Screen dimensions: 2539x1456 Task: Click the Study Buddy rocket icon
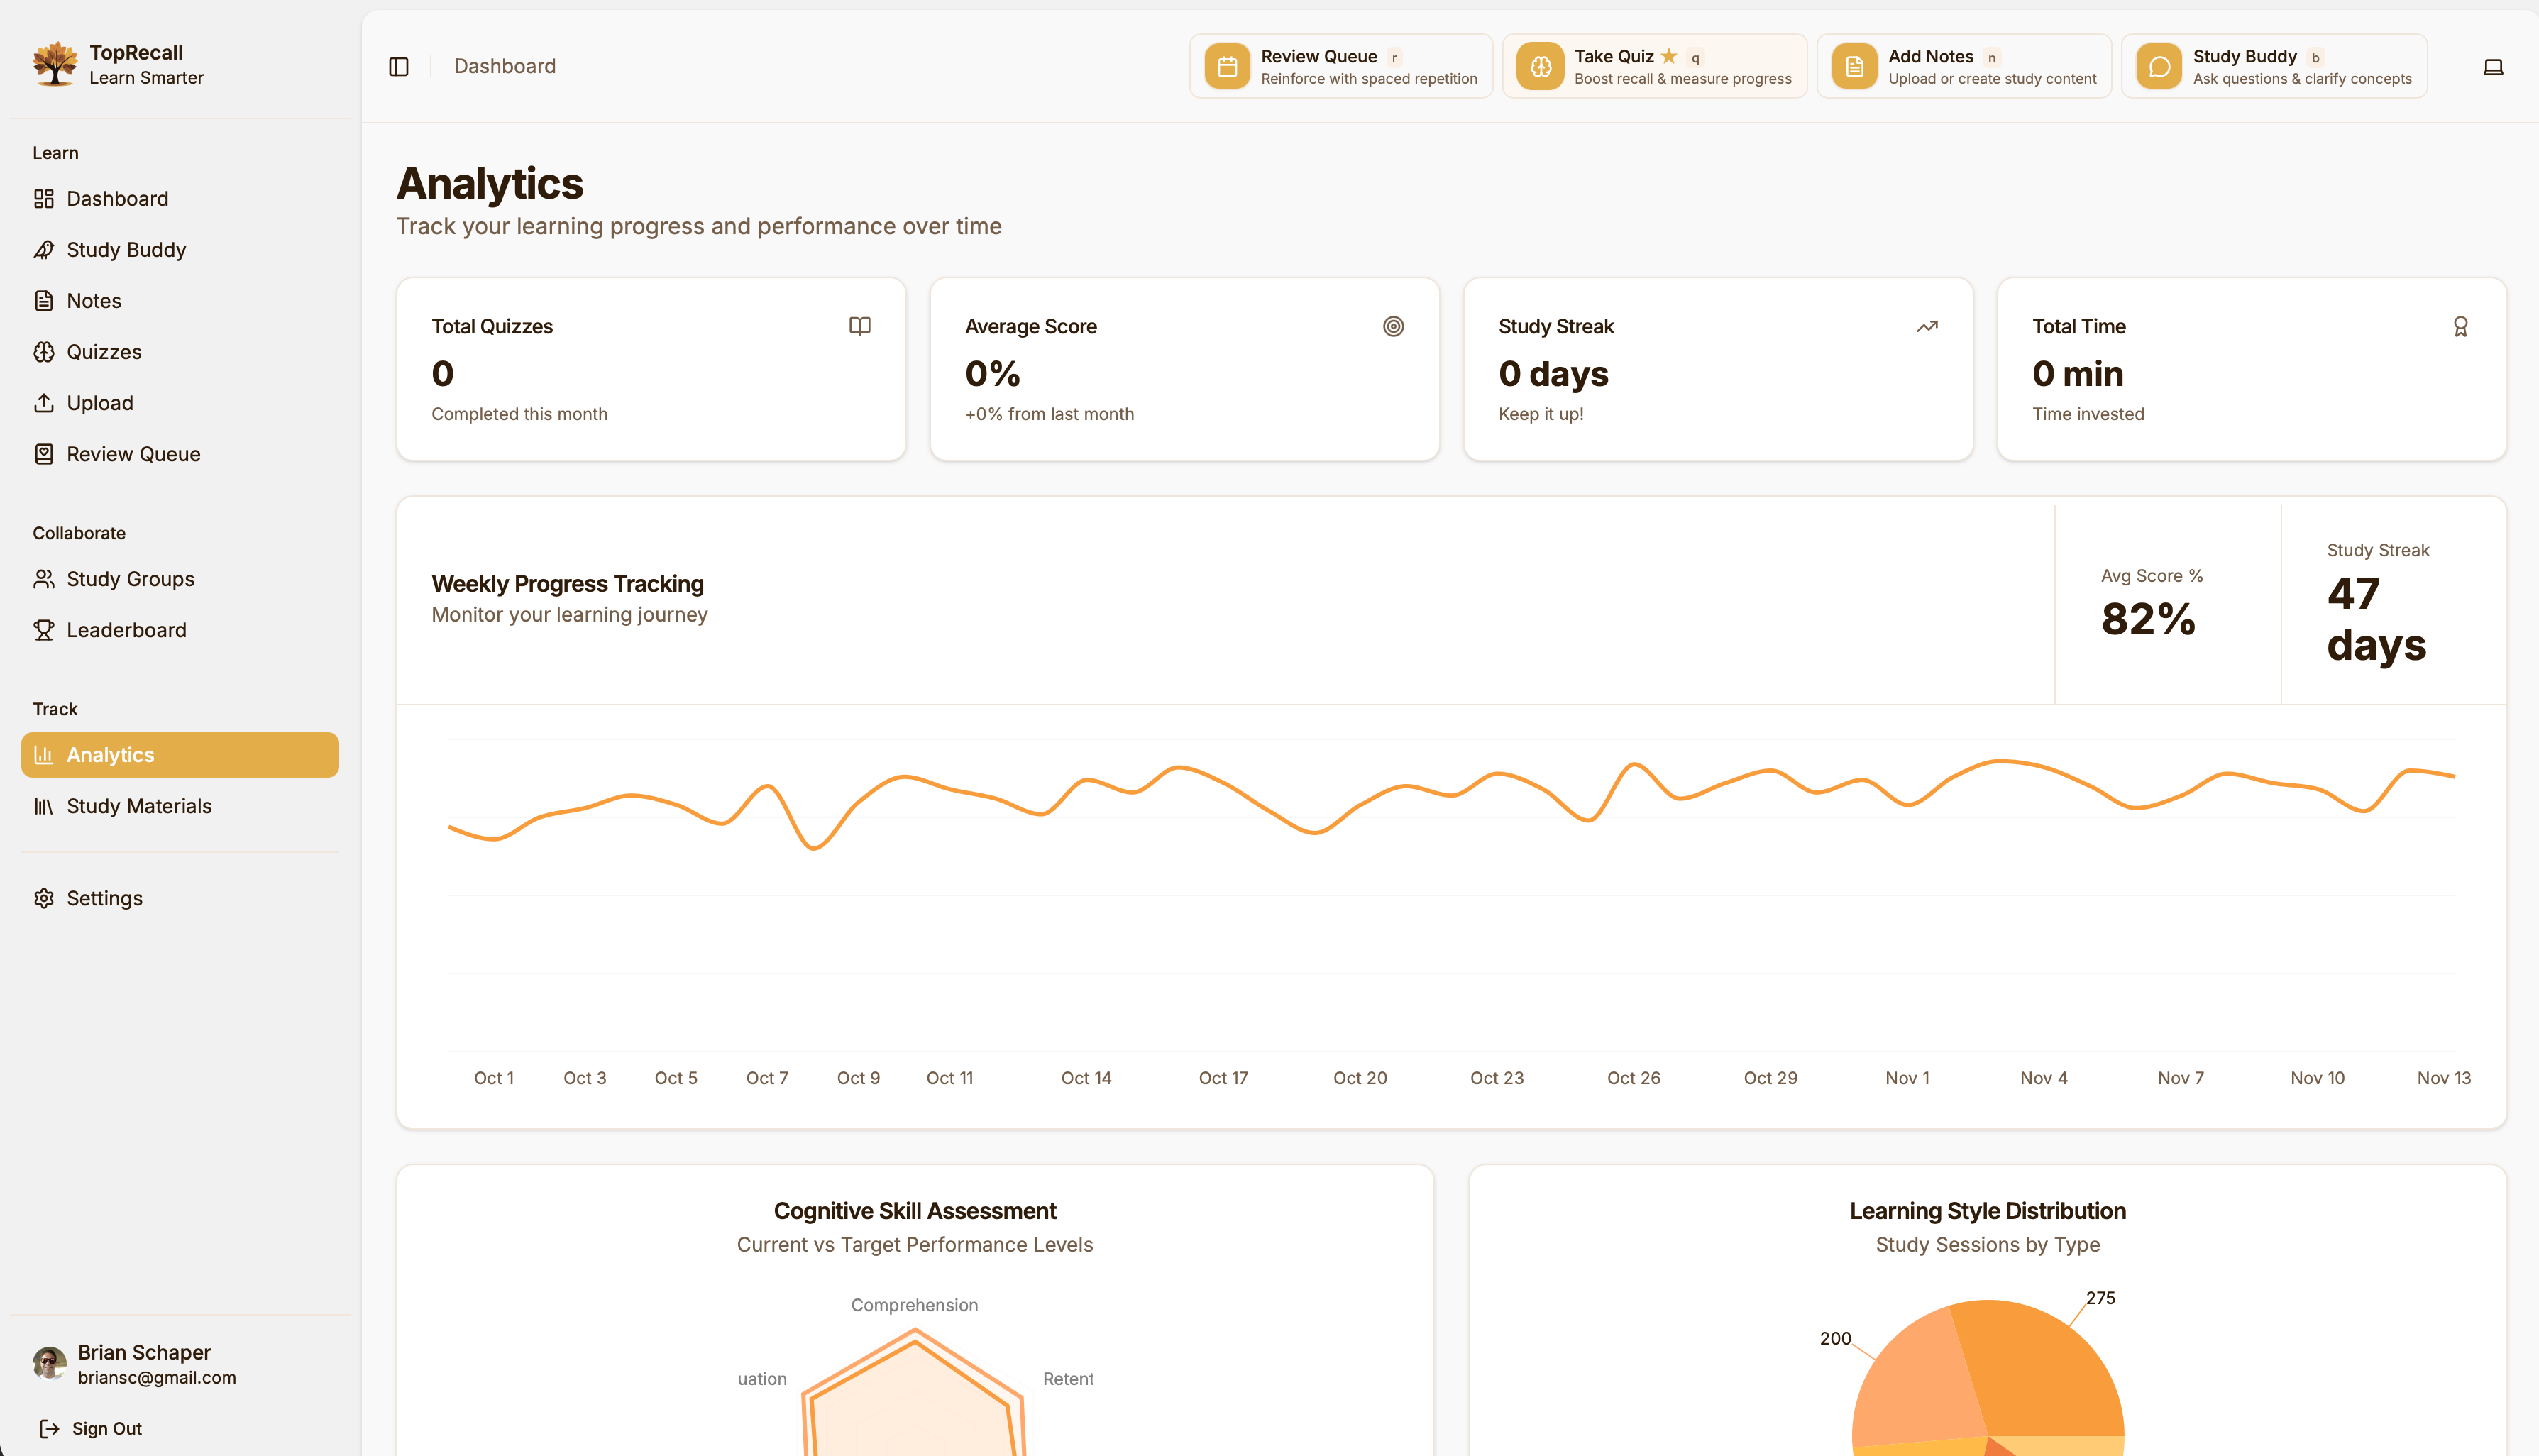point(44,249)
